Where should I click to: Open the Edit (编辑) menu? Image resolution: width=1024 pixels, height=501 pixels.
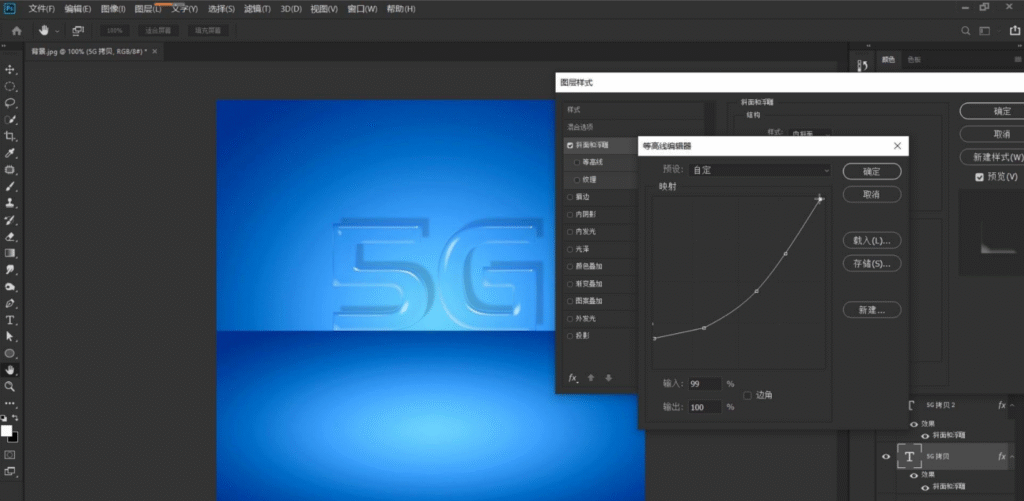click(x=78, y=9)
